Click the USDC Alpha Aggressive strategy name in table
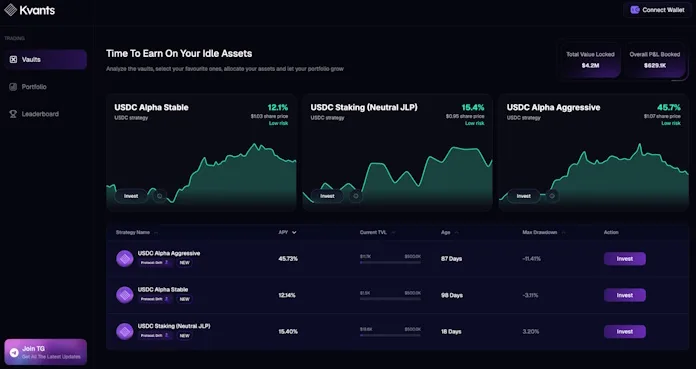The height and width of the screenshot is (369, 696). 169,253
